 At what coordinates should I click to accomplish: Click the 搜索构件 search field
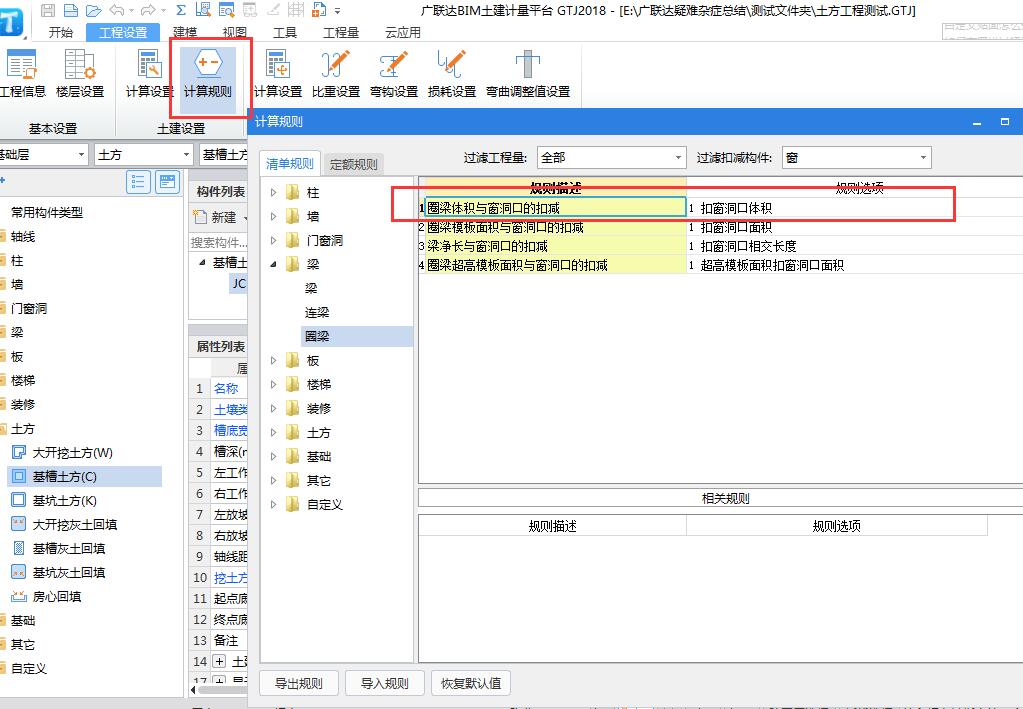[x=218, y=243]
